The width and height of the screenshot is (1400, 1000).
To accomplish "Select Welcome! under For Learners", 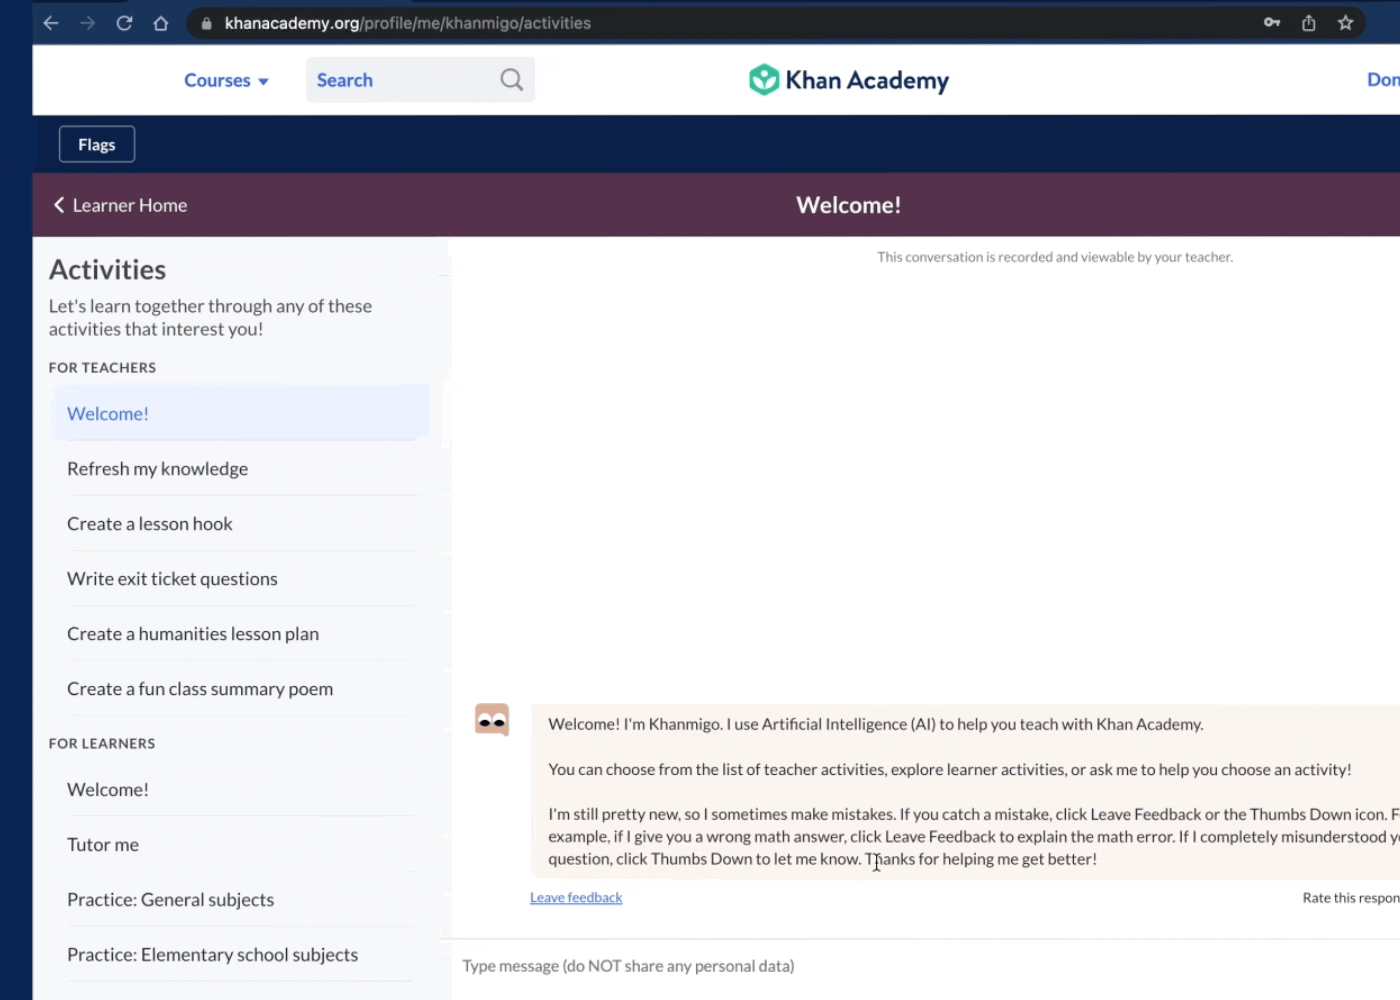I will tap(240, 789).
